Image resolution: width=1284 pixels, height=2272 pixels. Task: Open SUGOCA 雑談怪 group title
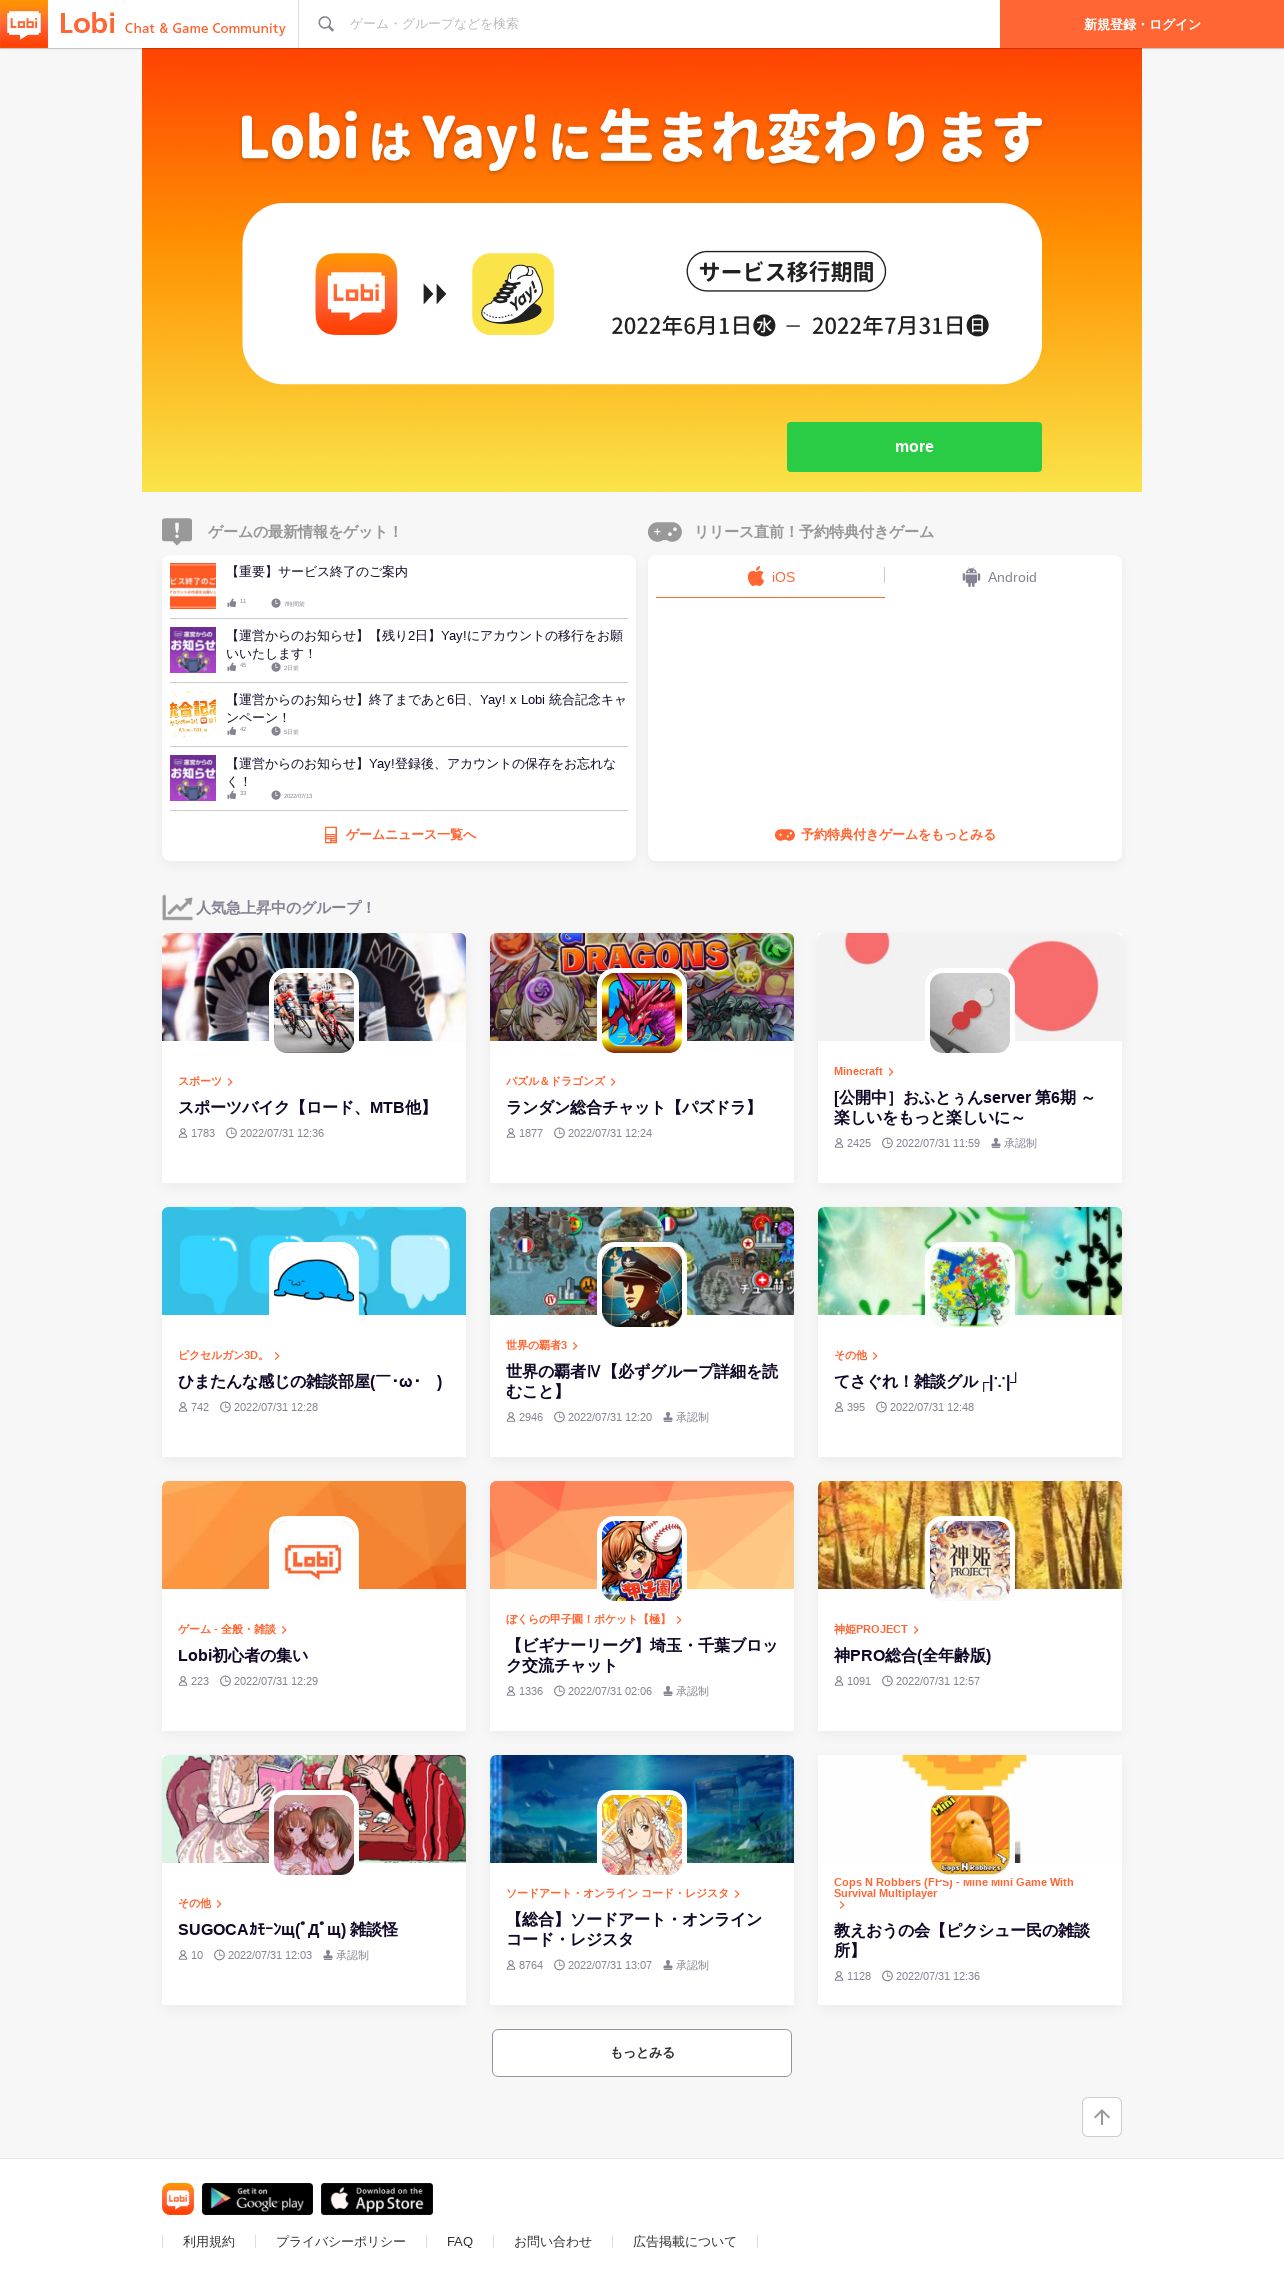[x=288, y=1930]
